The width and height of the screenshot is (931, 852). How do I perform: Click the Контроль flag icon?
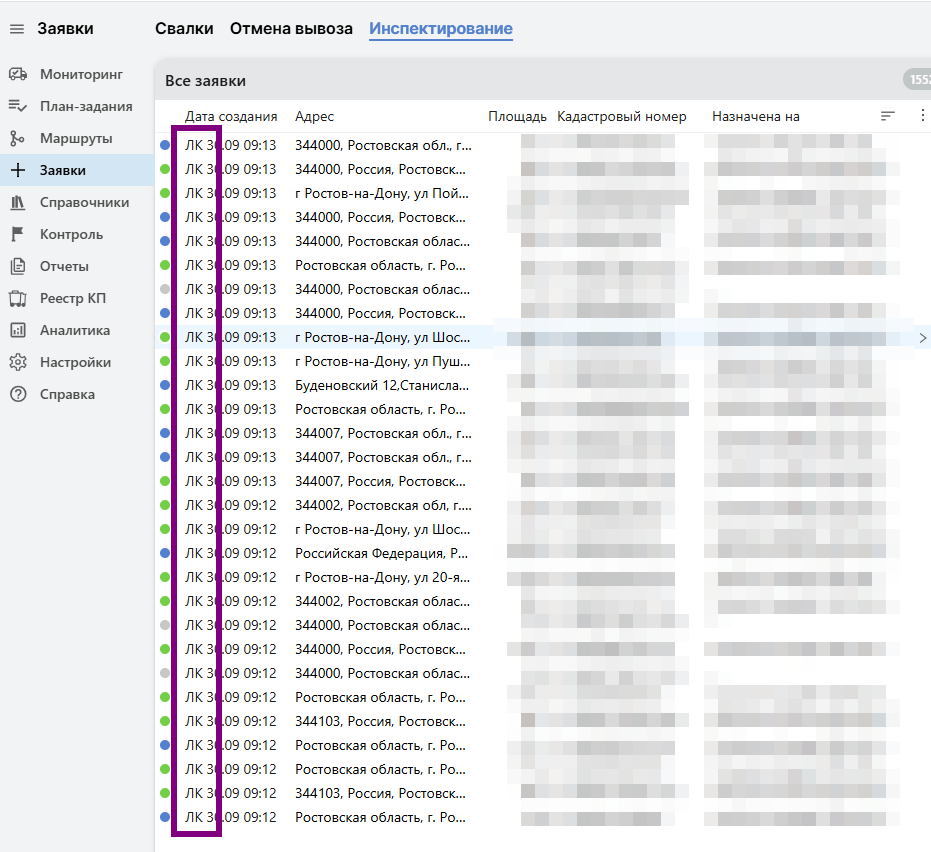[x=17, y=234]
